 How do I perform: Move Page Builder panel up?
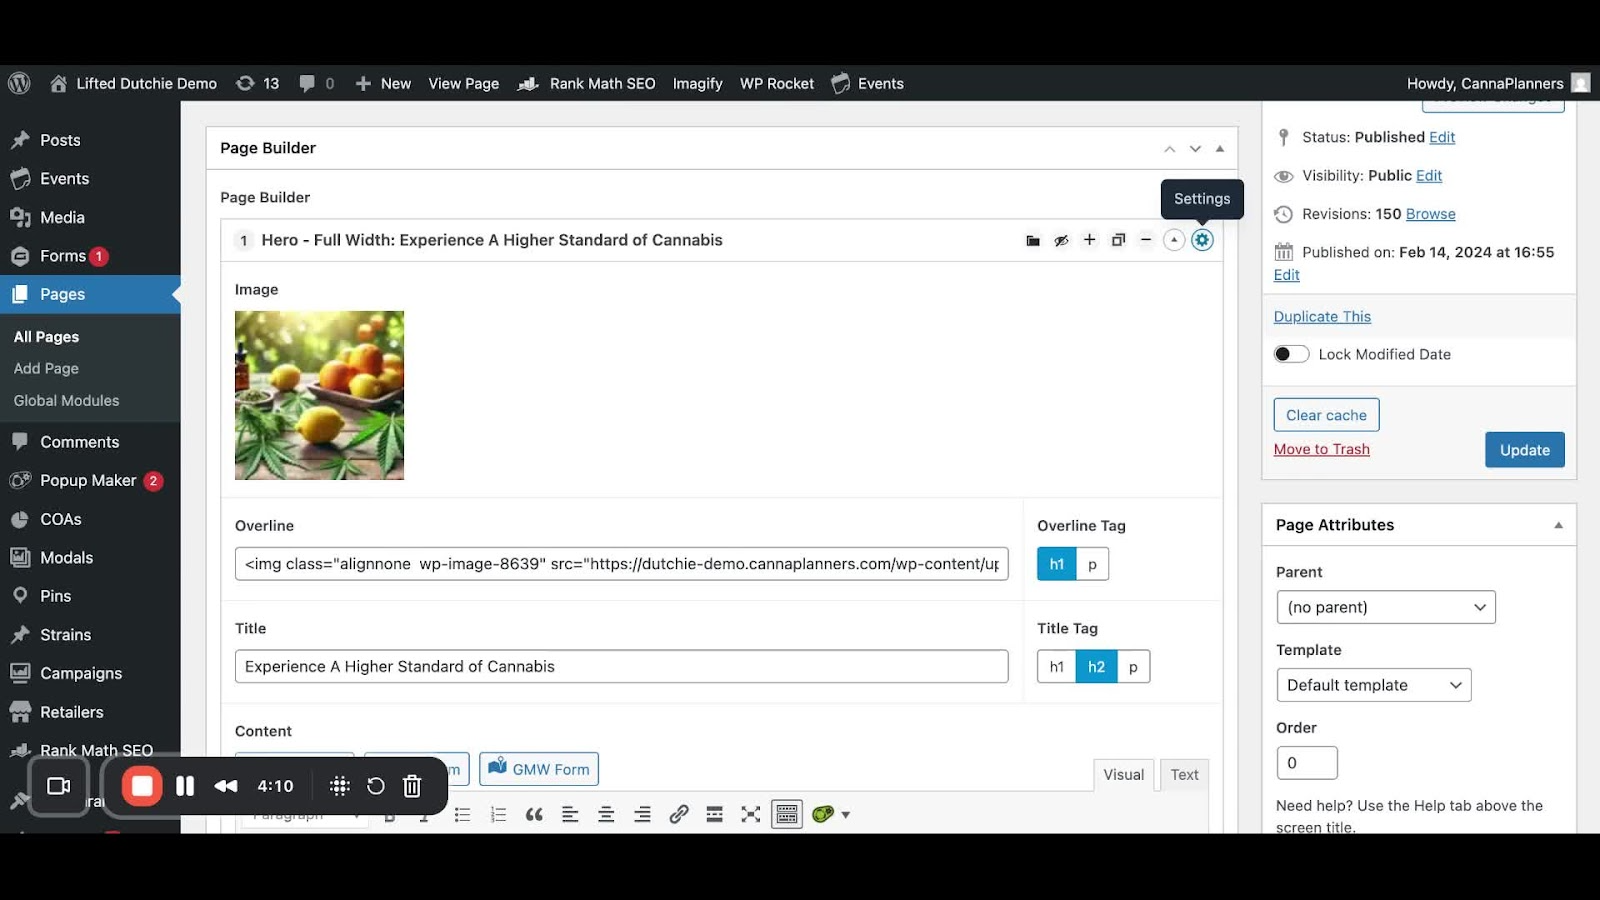click(1169, 149)
